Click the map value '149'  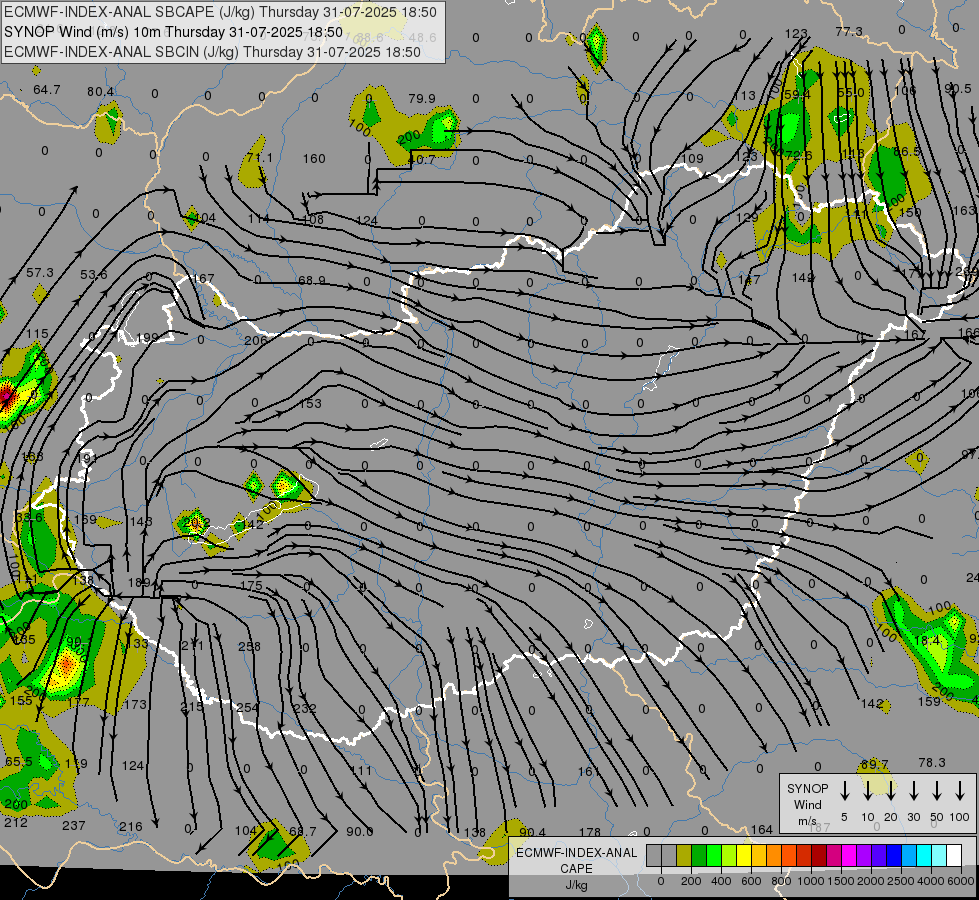pos(803,277)
